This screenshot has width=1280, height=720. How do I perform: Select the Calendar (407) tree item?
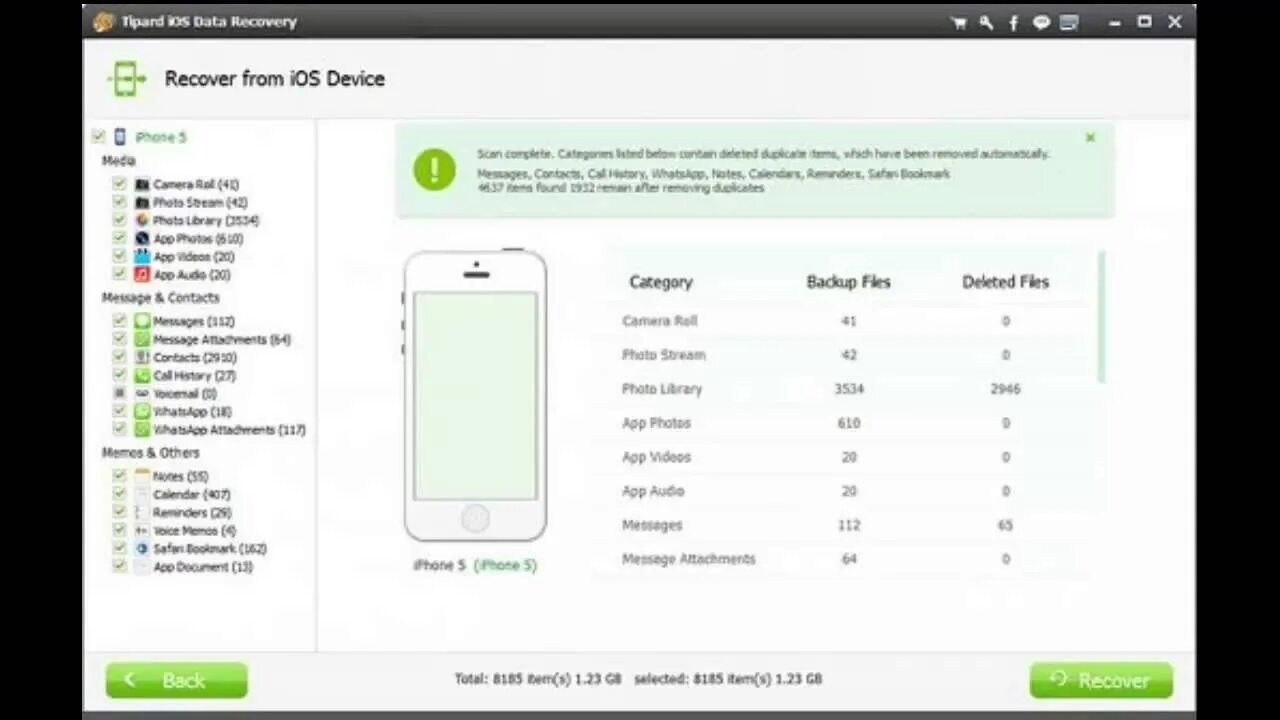(x=192, y=495)
